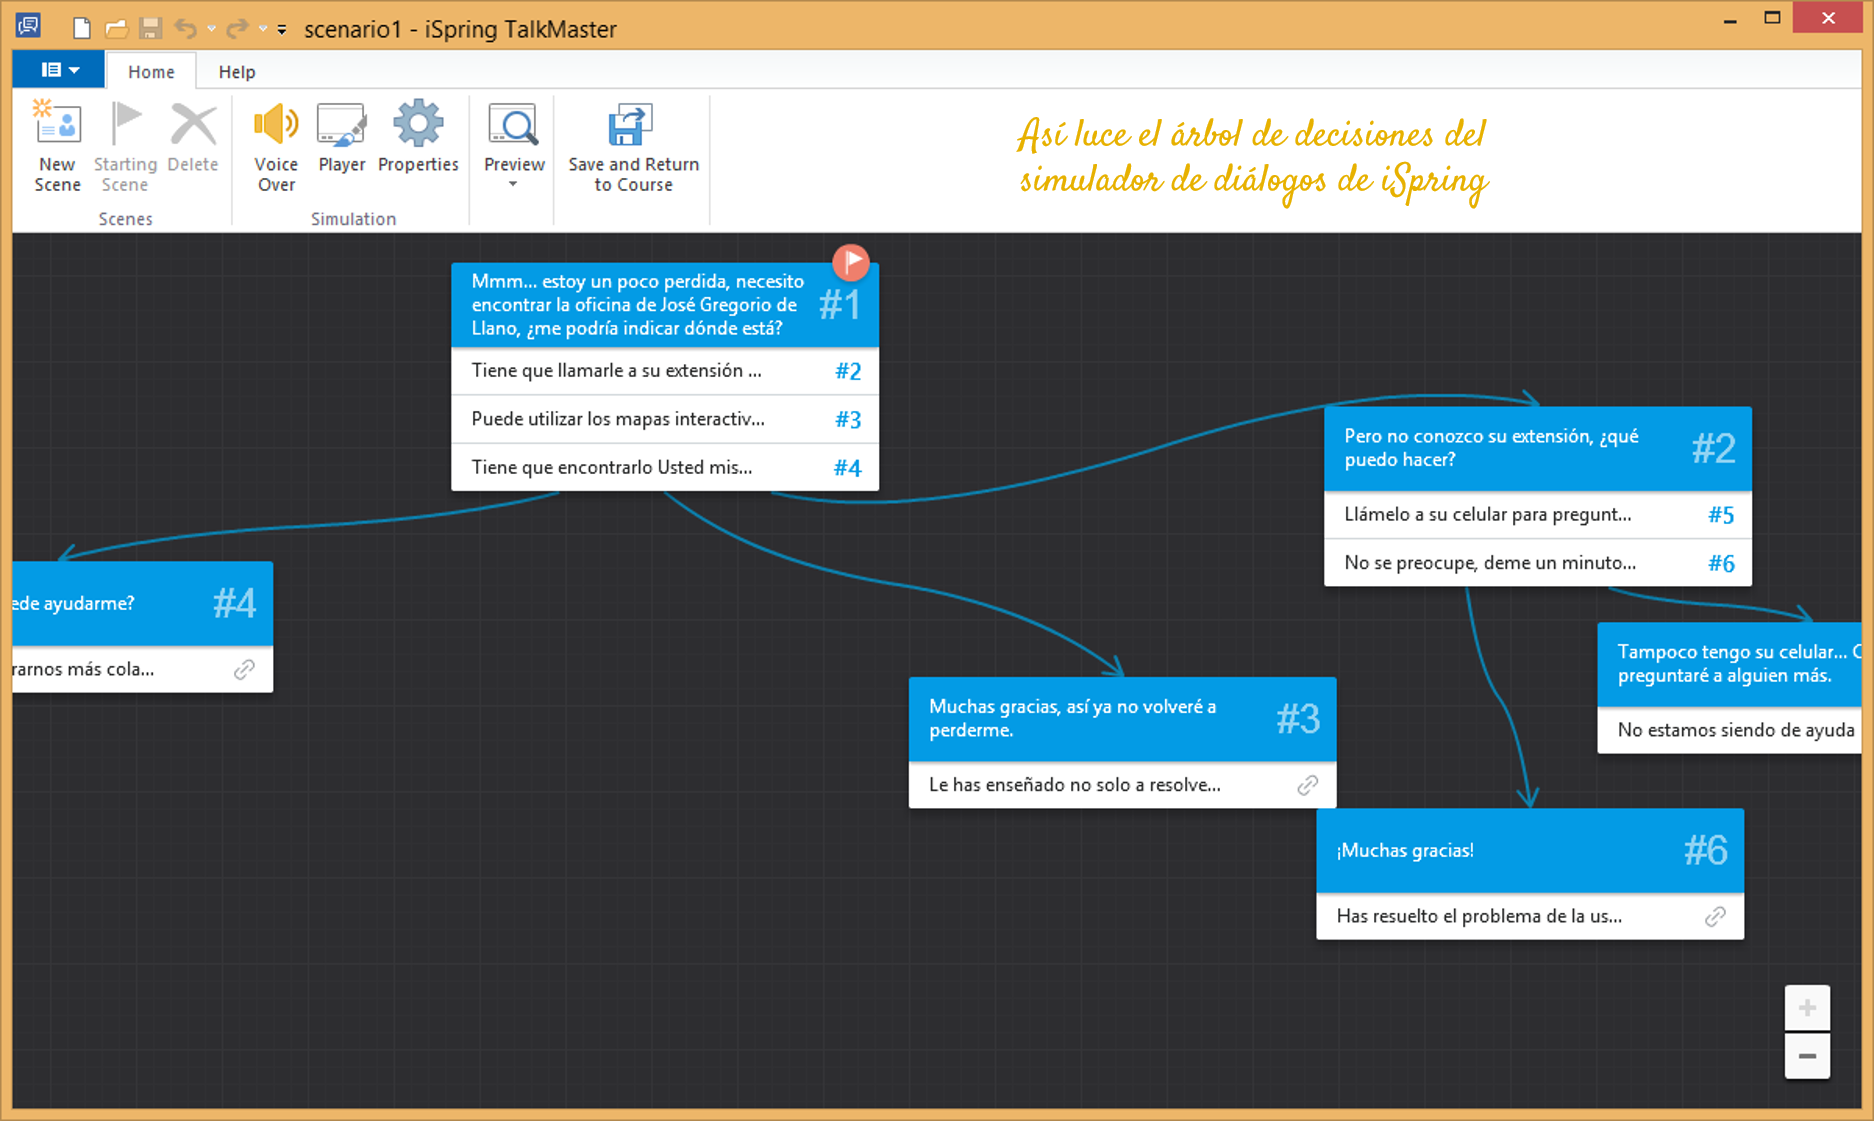Screen dimensions: 1874x1121
Task: Expand the Redo history dropdown arrow
Action: tap(263, 29)
